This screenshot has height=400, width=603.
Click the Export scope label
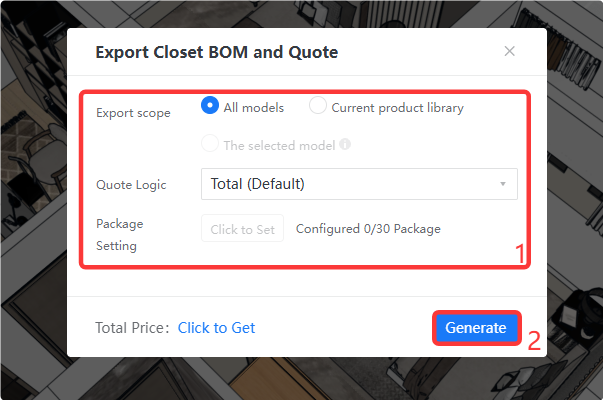click(133, 113)
